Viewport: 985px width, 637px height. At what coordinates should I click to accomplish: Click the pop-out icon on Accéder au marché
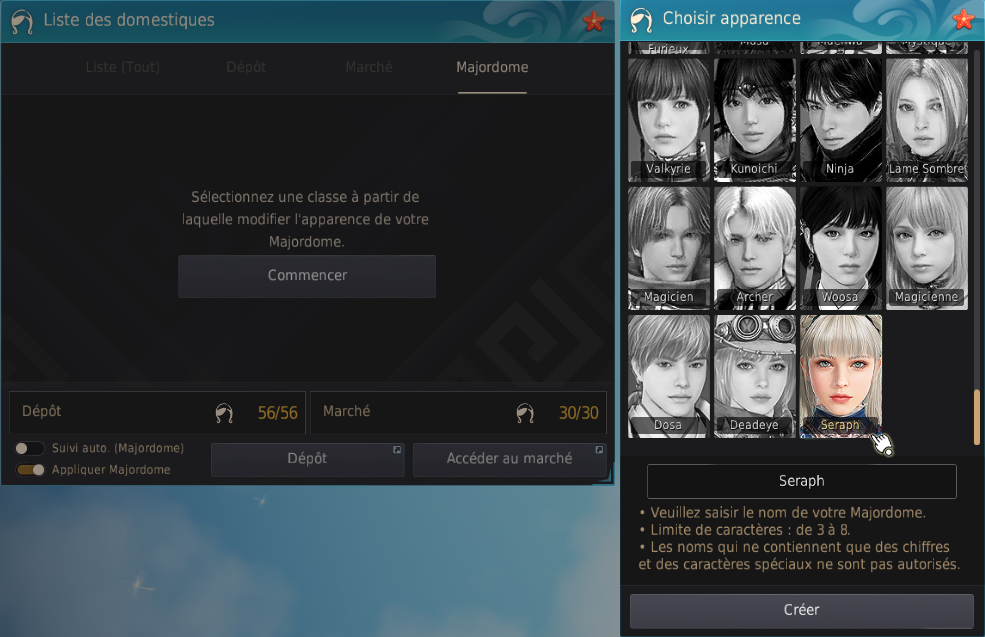(599, 450)
